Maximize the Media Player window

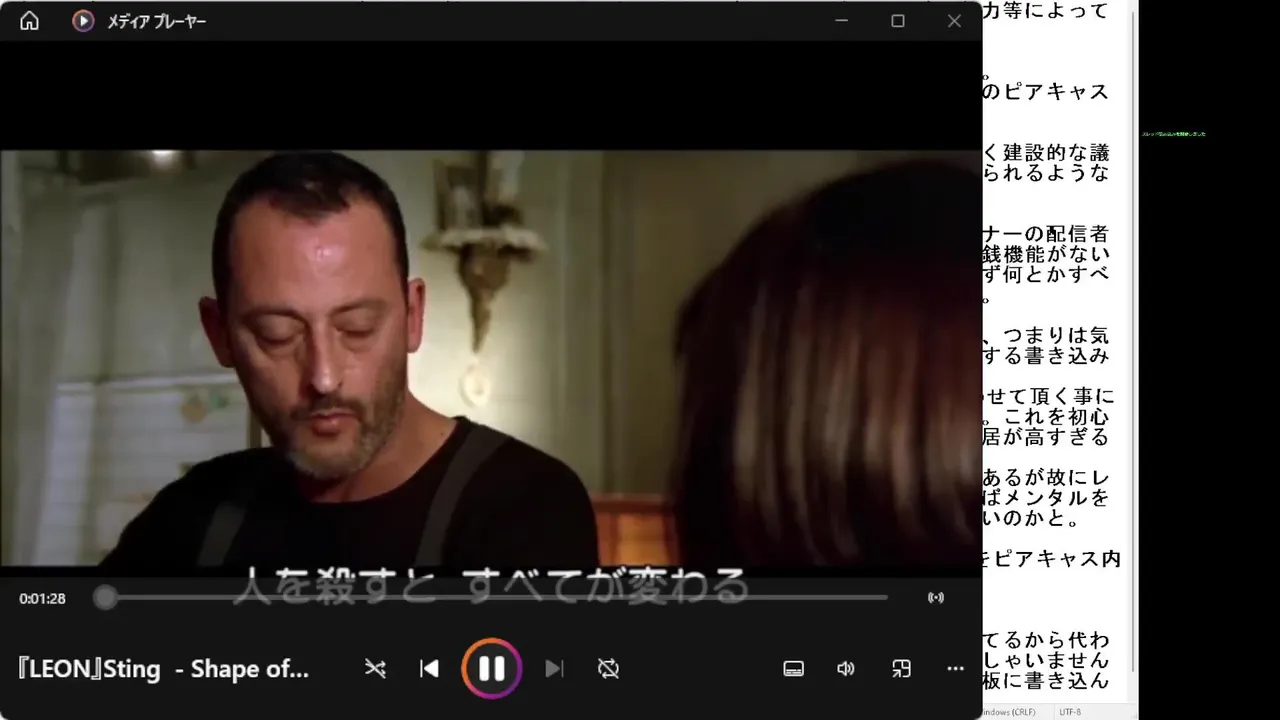pos(898,21)
